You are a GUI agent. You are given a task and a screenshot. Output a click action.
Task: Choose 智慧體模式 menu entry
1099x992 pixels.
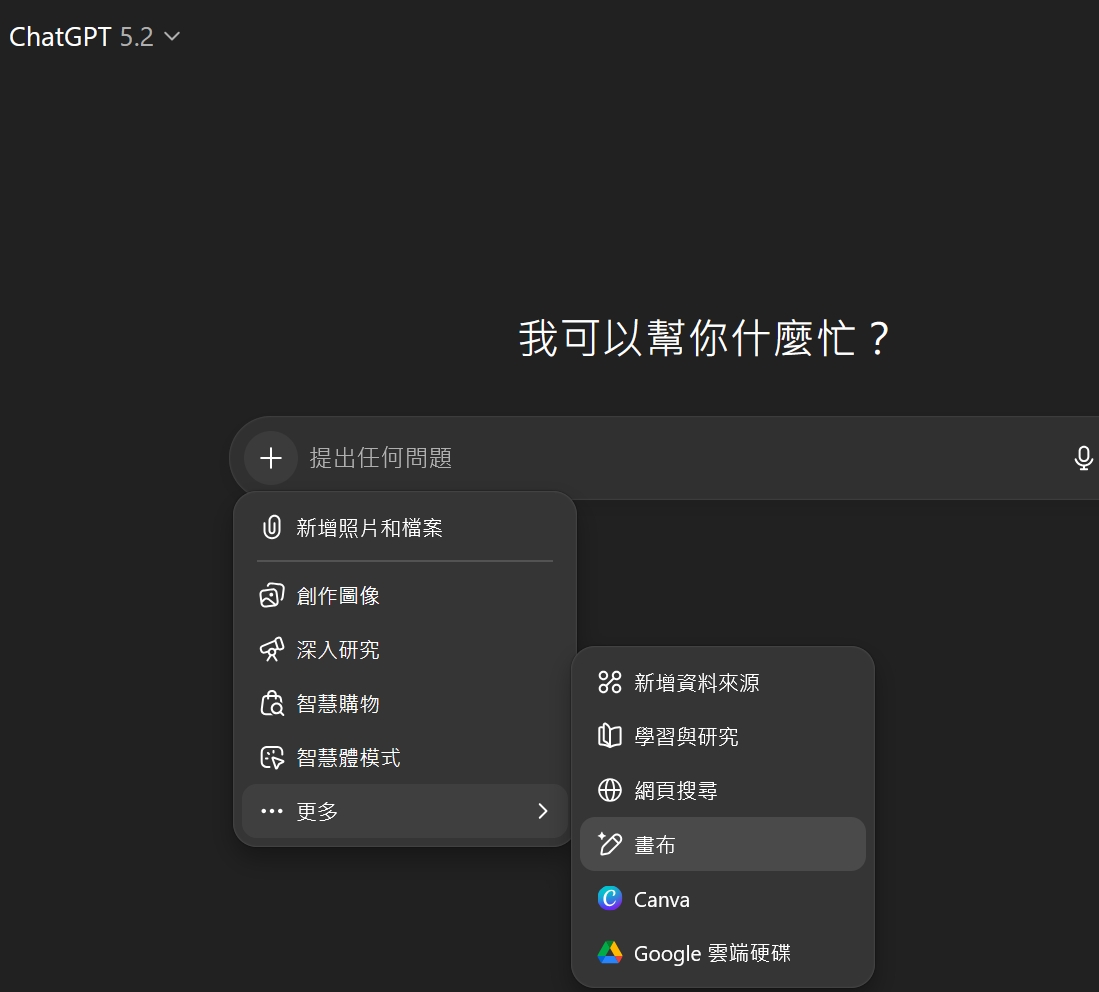coord(348,758)
